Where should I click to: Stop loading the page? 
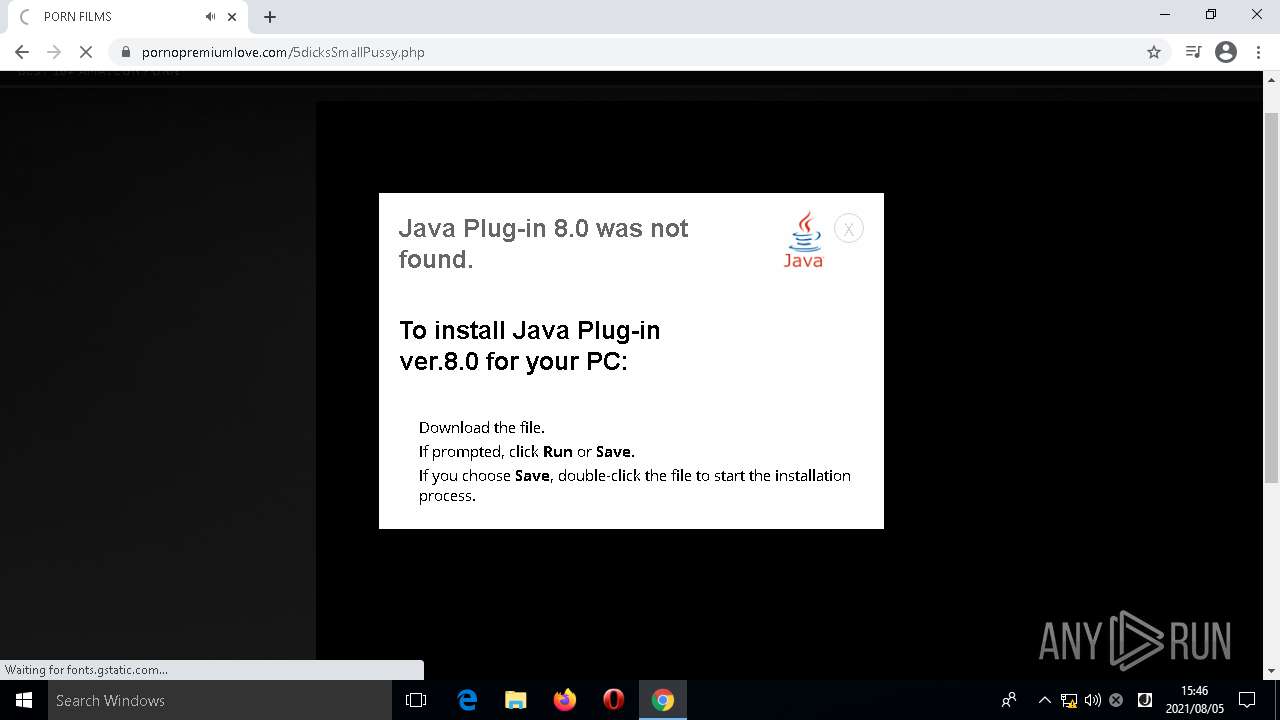[x=86, y=52]
